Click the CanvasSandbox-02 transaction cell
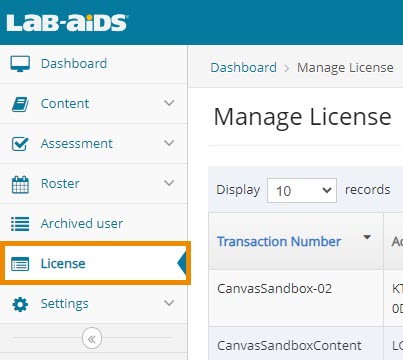The height and width of the screenshot is (360, 403). 296,298
